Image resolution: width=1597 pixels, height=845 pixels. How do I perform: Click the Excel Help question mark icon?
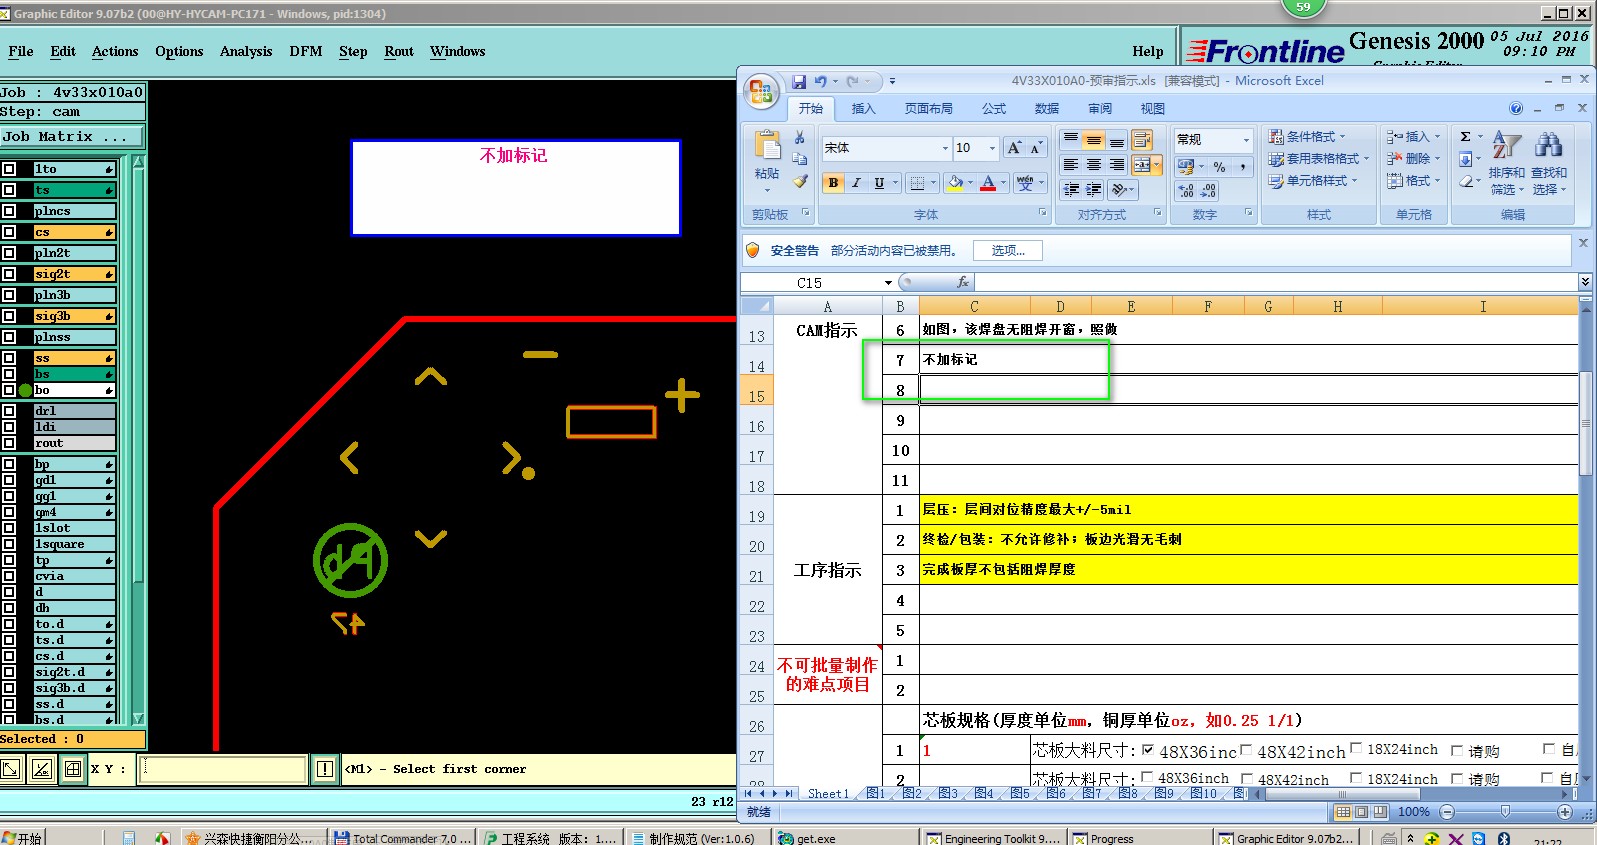pos(1516,108)
